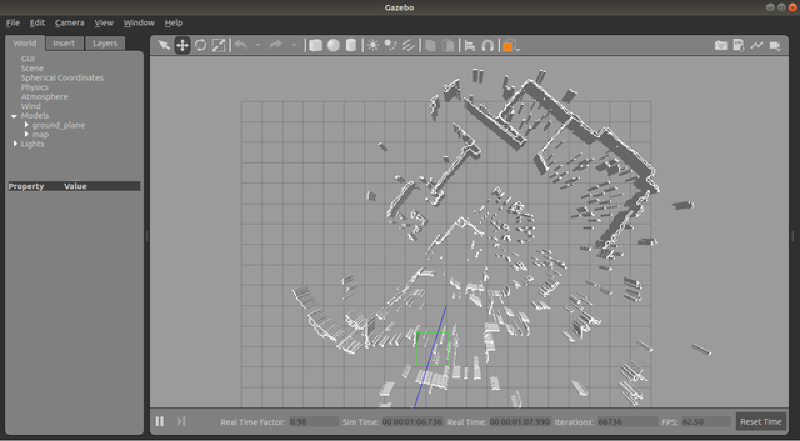Open the Help menu
Screen dimensions: 800x441
pos(173,22)
